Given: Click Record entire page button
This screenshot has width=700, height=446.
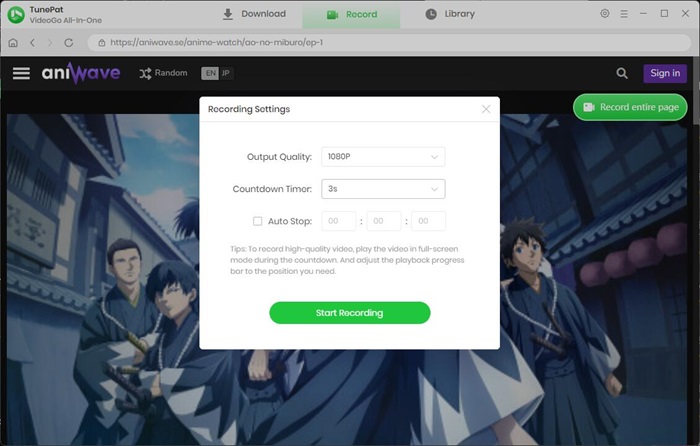Looking at the screenshot, I should [x=630, y=107].
